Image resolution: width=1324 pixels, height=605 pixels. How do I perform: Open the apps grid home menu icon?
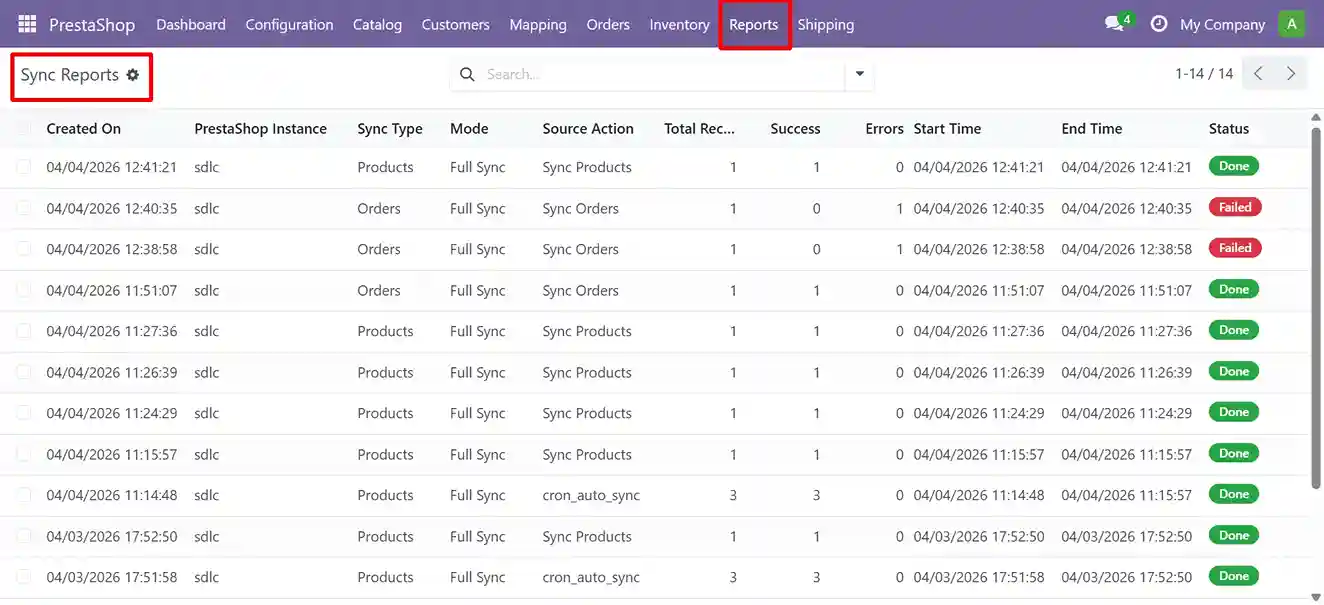click(27, 24)
